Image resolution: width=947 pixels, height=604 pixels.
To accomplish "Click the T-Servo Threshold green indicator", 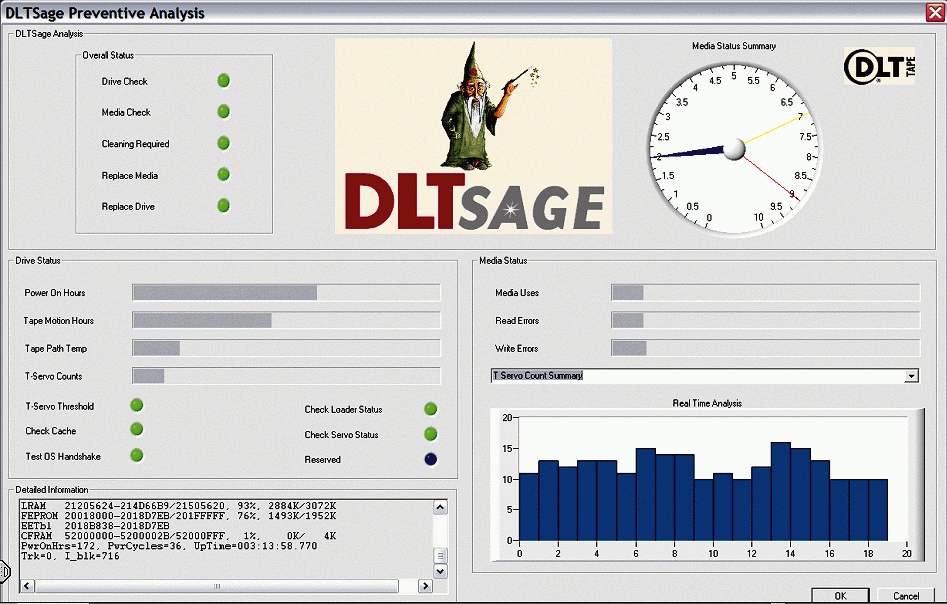I will 137,405.
